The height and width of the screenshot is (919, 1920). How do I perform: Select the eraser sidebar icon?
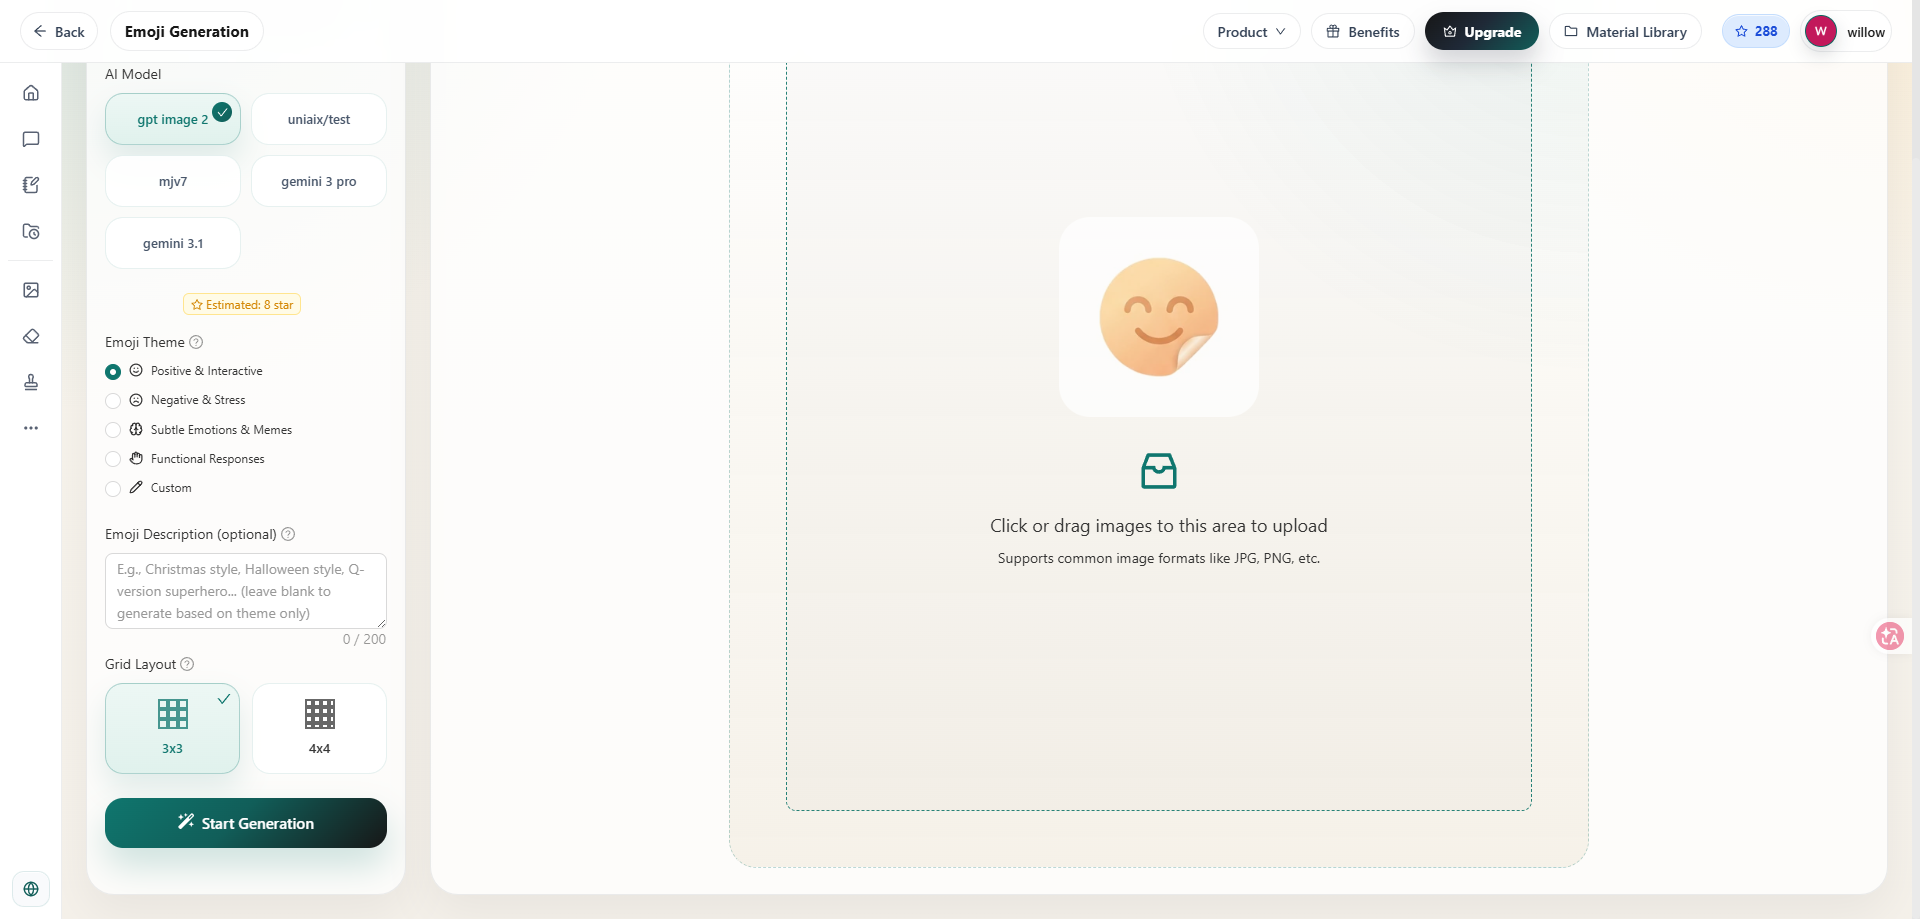[31, 336]
